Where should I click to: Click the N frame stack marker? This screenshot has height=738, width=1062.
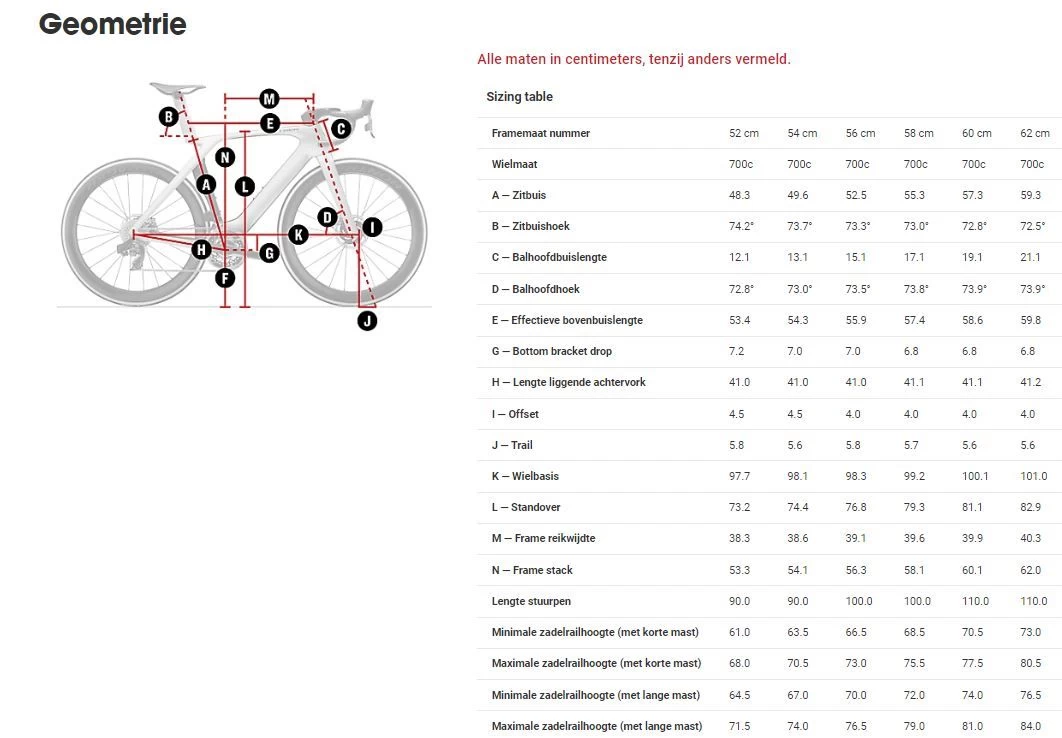click(x=225, y=157)
